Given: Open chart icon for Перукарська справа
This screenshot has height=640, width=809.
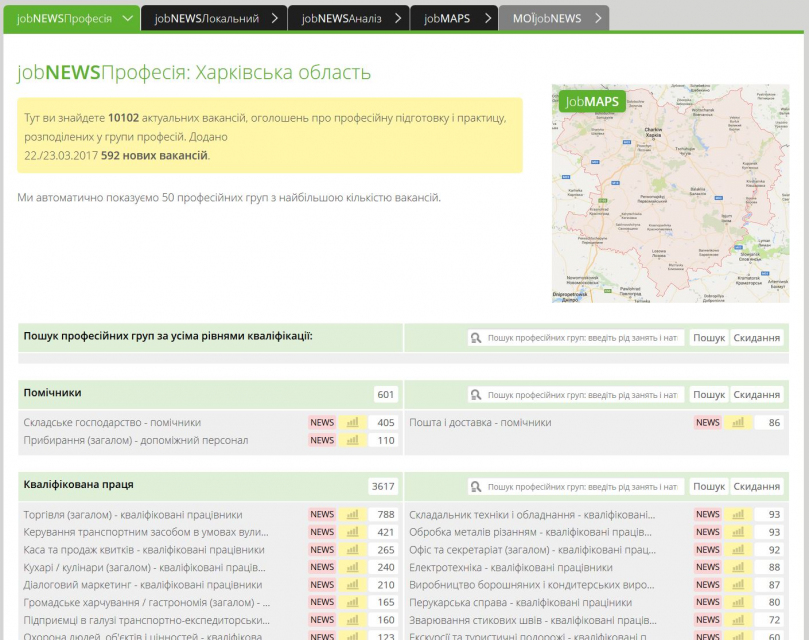Looking at the screenshot, I should point(738,602).
